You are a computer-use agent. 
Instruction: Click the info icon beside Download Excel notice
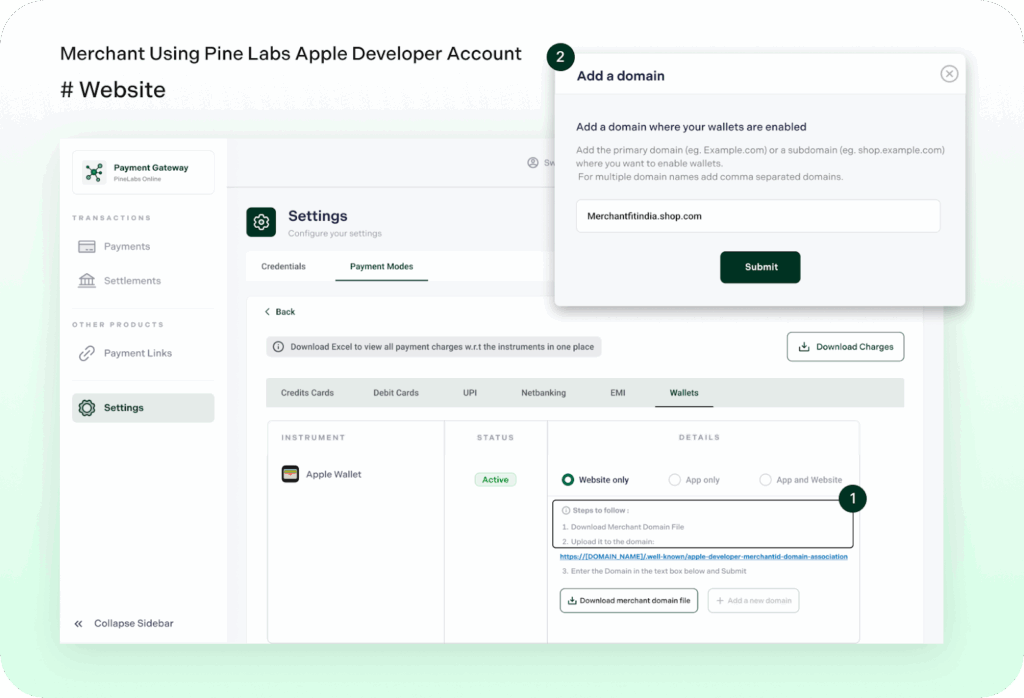click(278, 347)
